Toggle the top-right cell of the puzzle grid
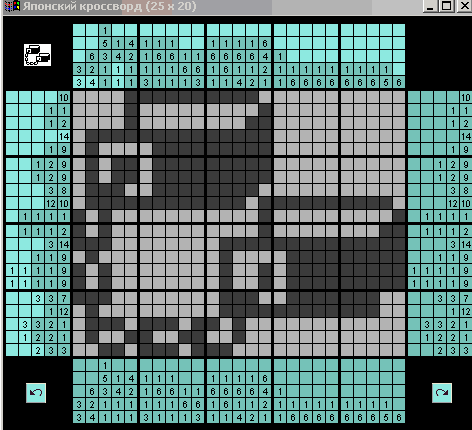Viewport: 472px width, 430px height. [399, 97]
